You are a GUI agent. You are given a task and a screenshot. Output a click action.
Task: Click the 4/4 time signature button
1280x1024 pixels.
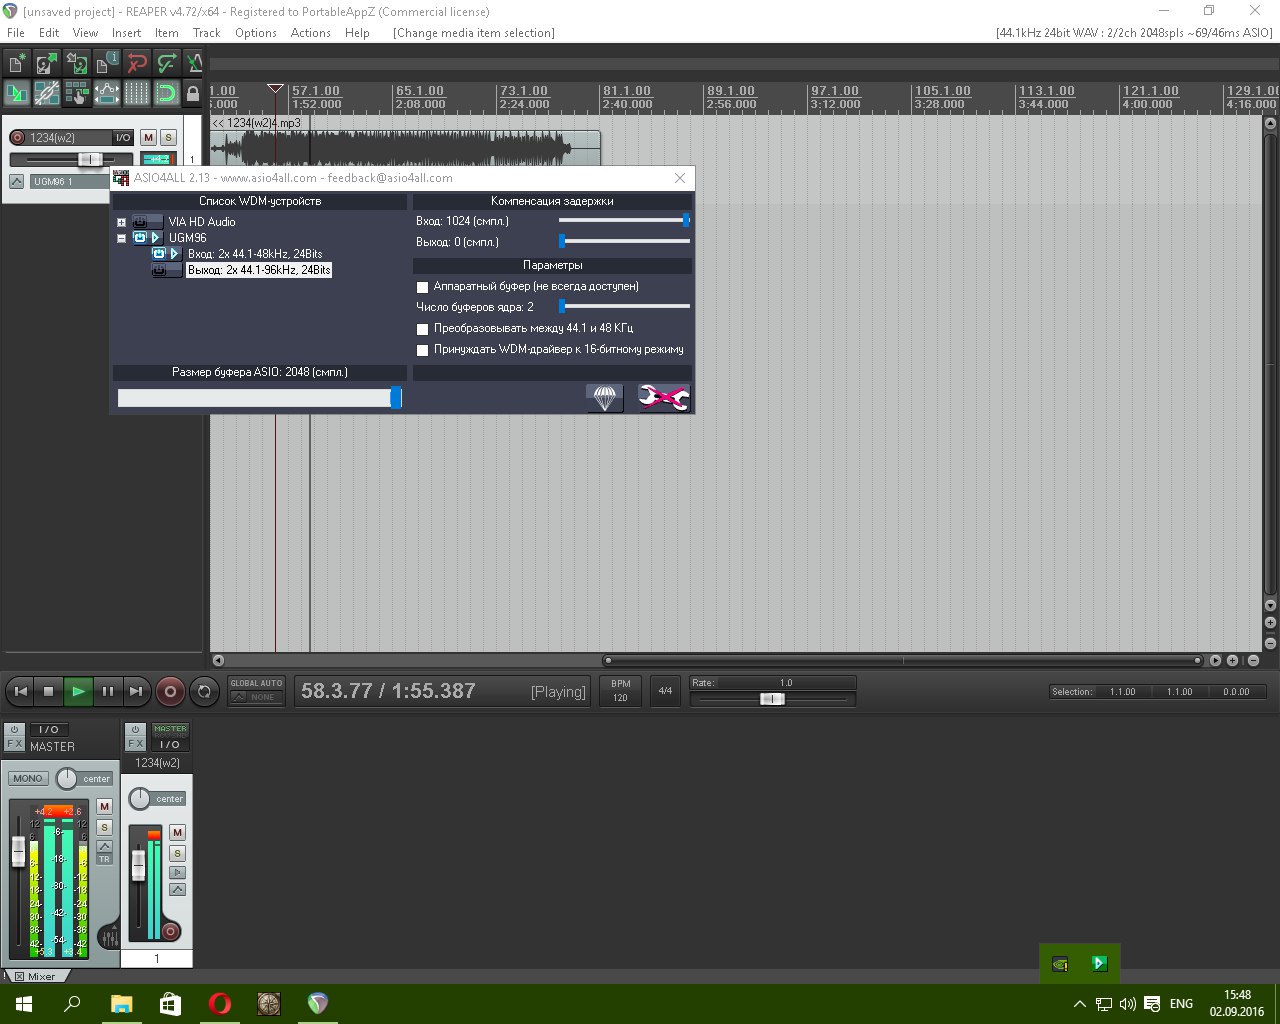coord(665,691)
